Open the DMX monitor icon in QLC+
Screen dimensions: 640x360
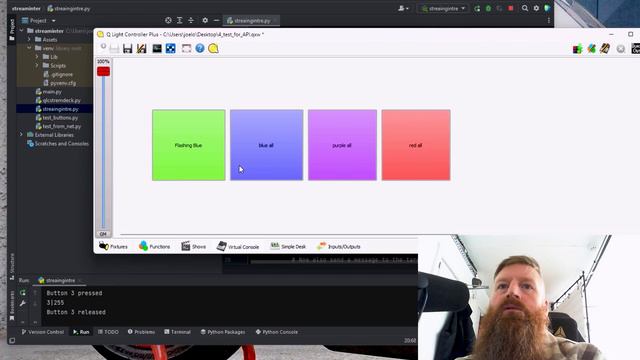[157, 49]
